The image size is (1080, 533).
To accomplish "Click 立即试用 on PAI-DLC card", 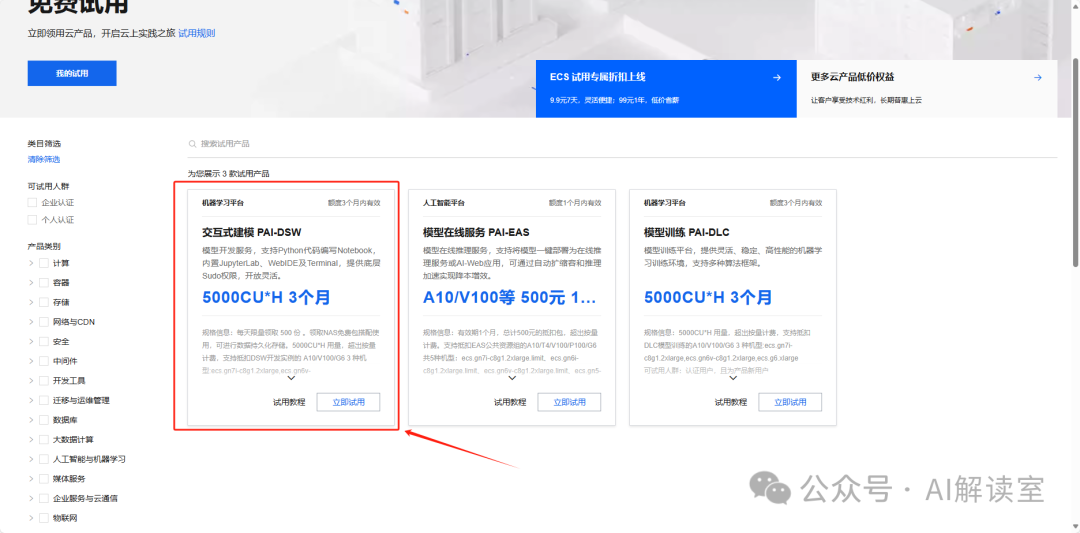I will (x=790, y=402).
